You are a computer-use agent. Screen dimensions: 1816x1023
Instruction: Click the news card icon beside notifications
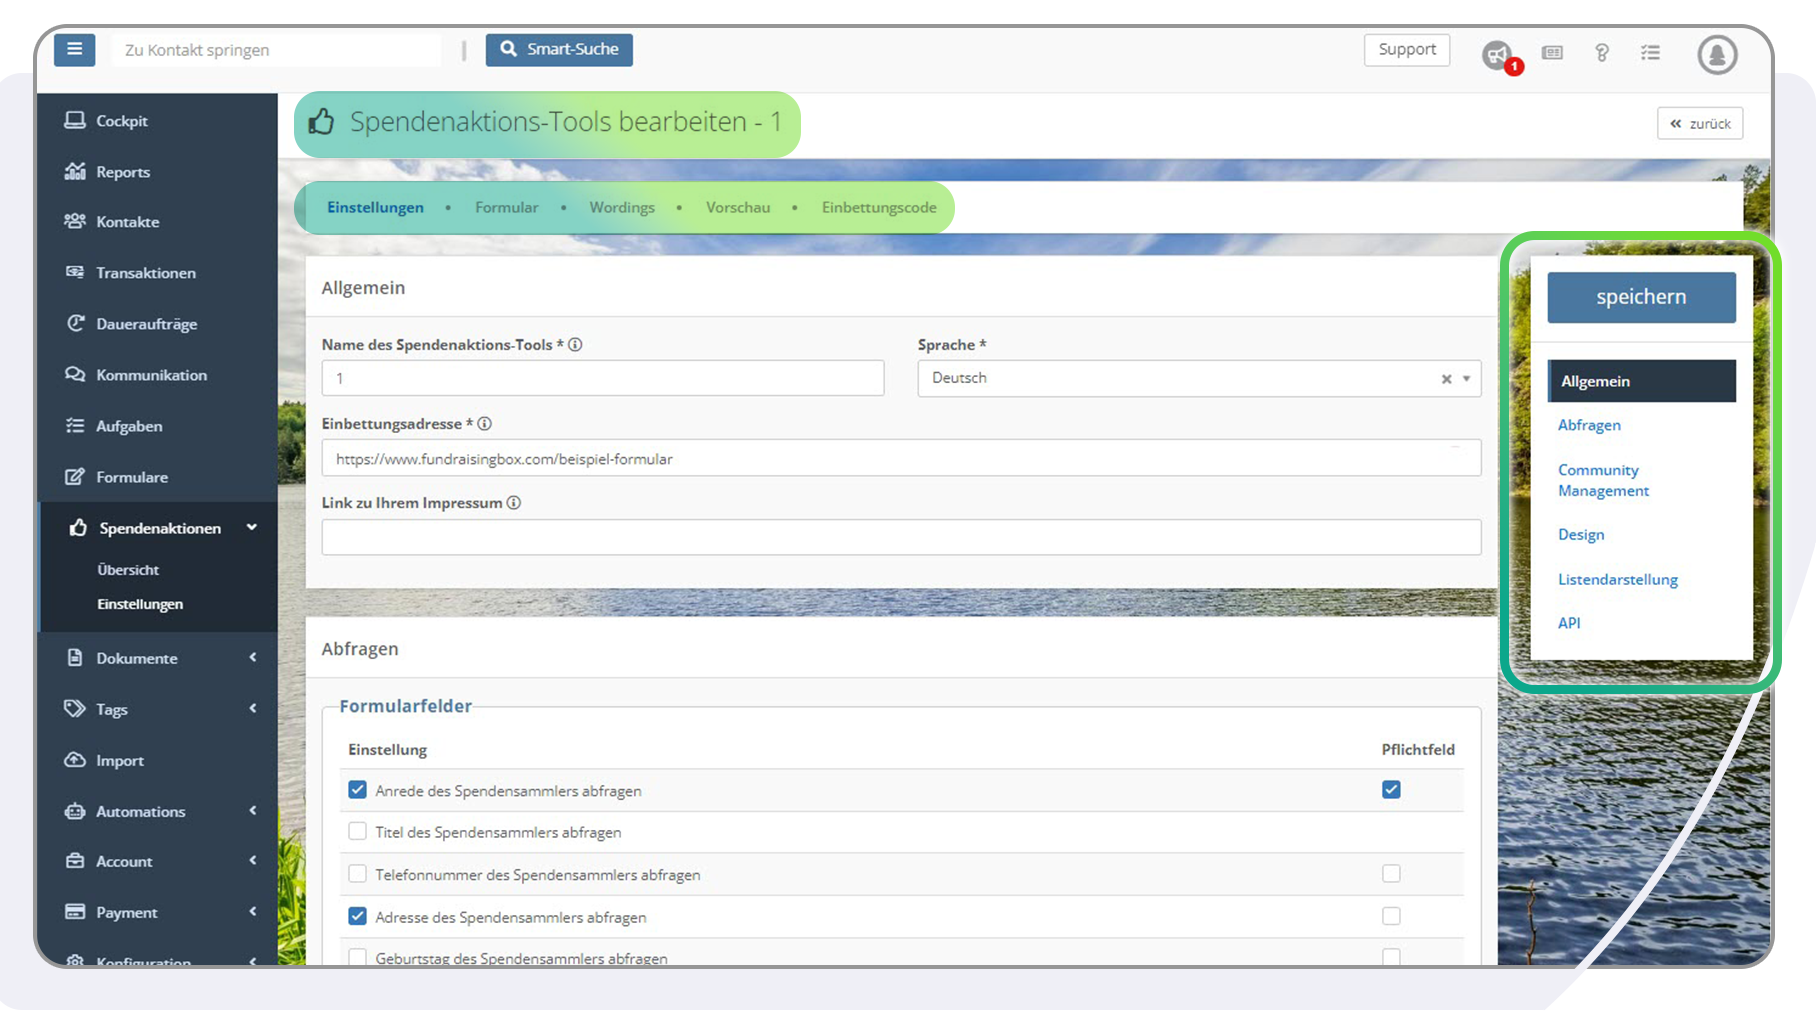tap(1552, 53)
